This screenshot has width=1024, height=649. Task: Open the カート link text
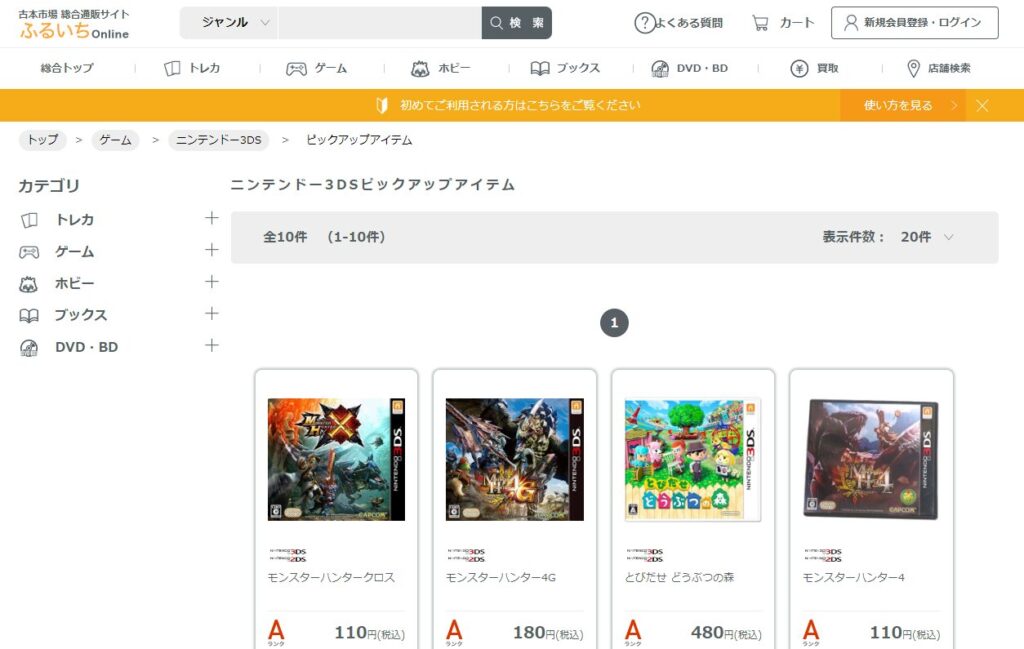[x=797, y=23]
